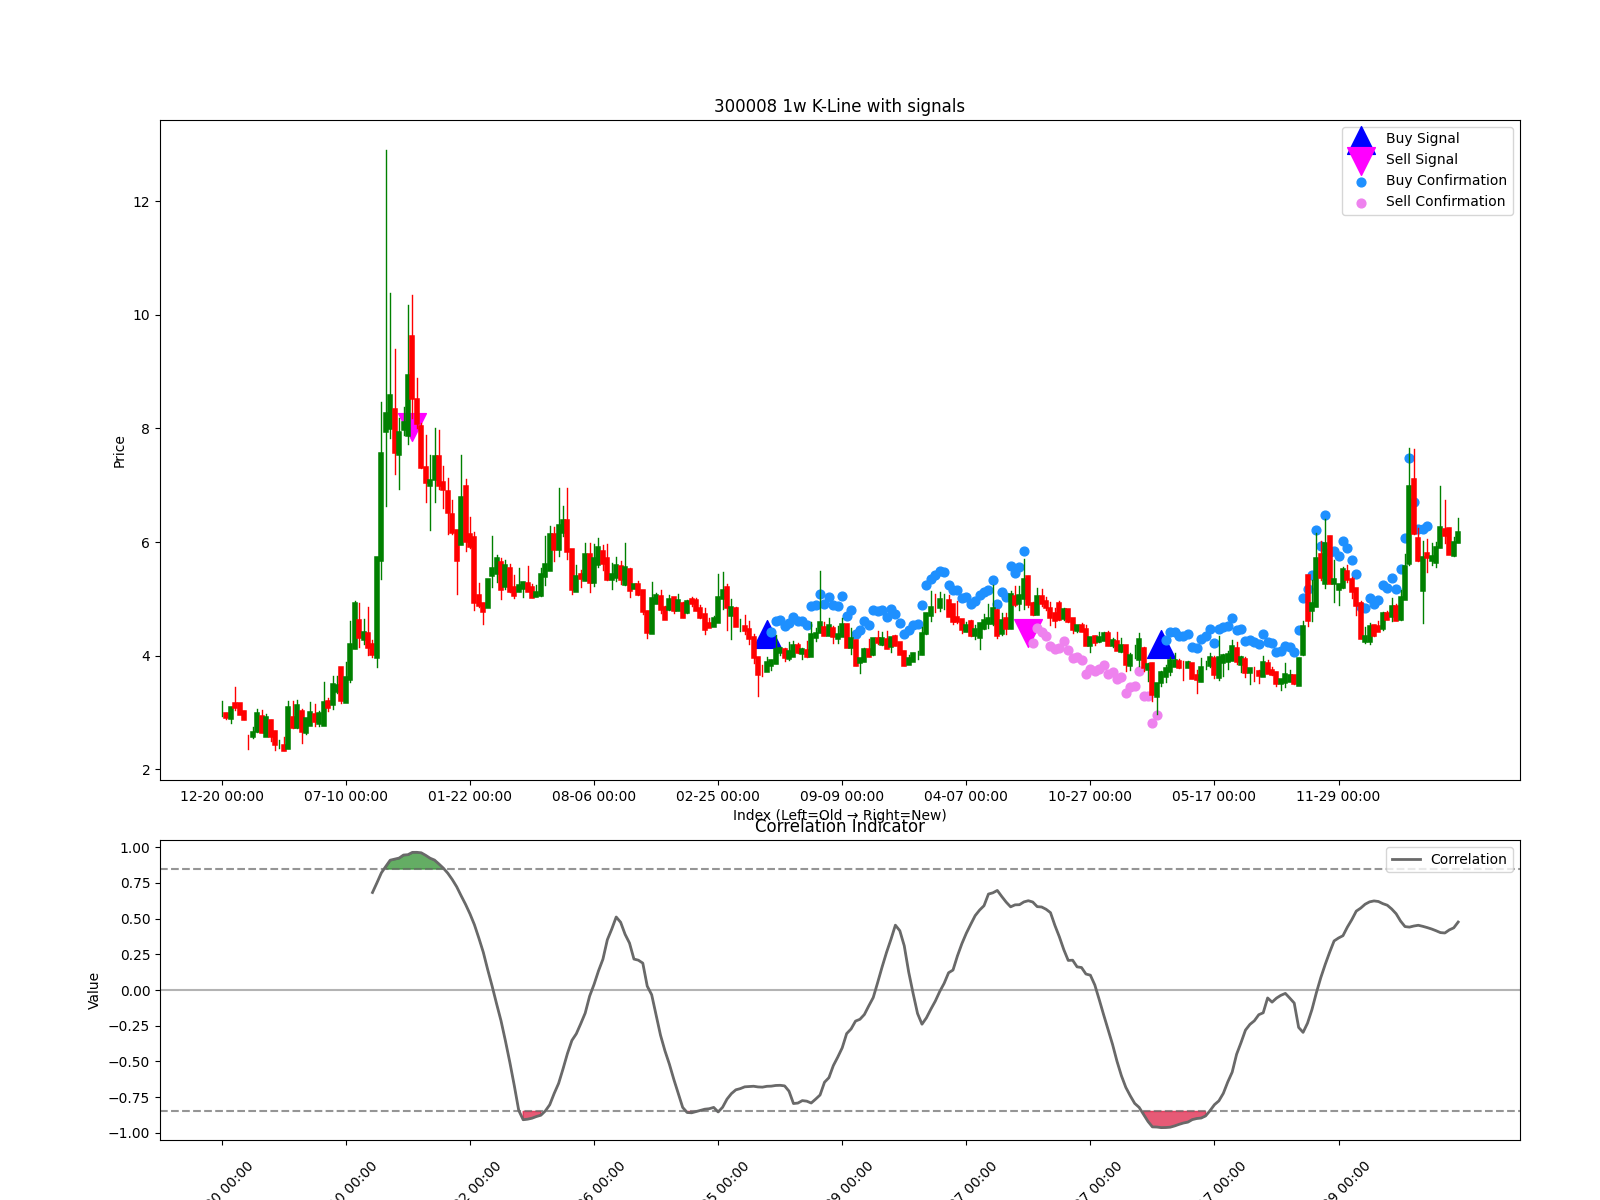The width and height of the screenshot is (1600, 1200).
Task: Click the green shaded correlation peak area
Action: 416,861
